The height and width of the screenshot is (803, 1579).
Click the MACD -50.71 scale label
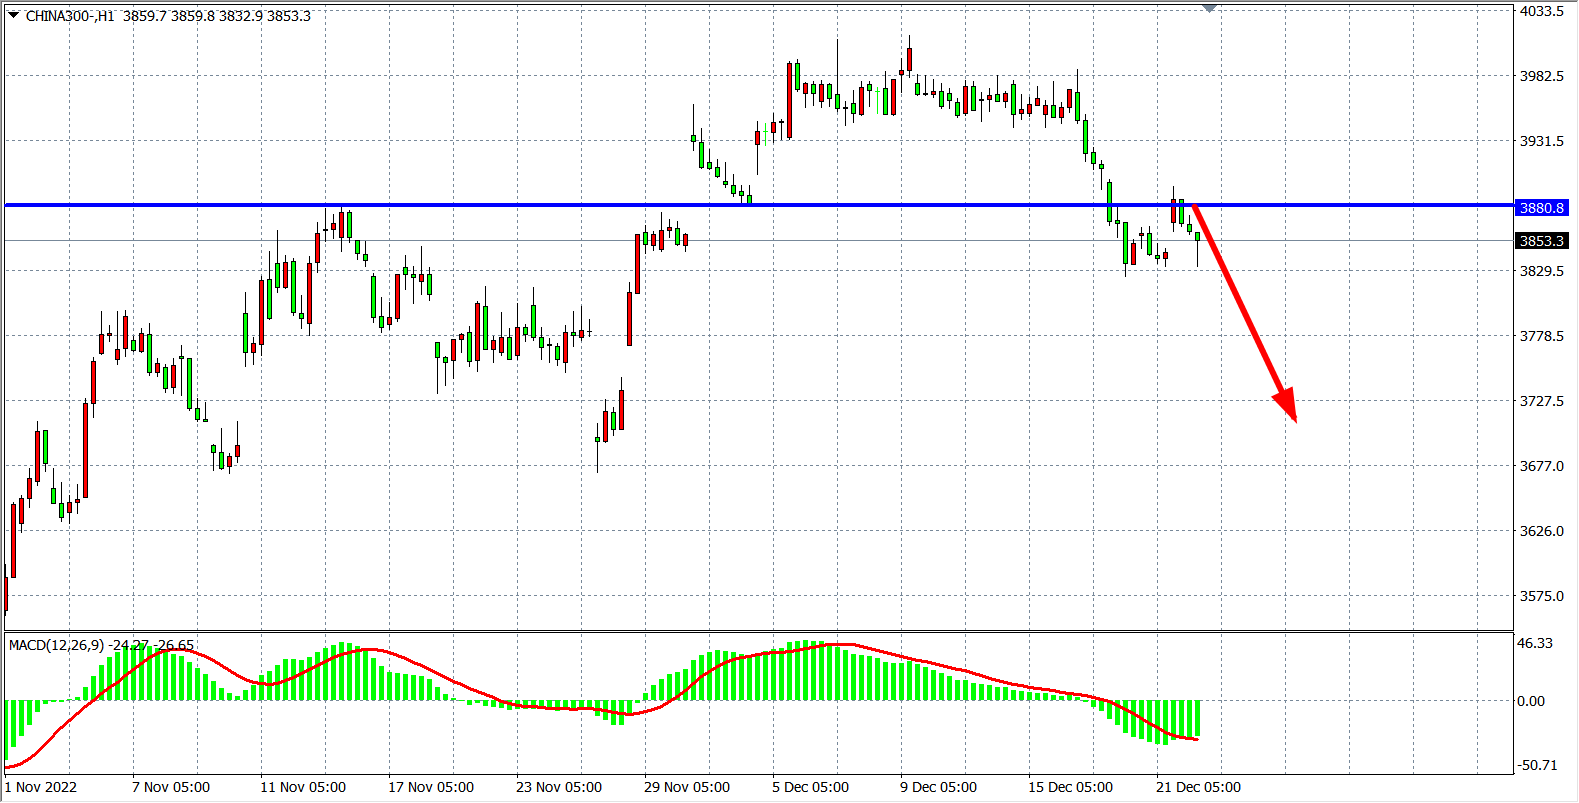(1537, 765)
